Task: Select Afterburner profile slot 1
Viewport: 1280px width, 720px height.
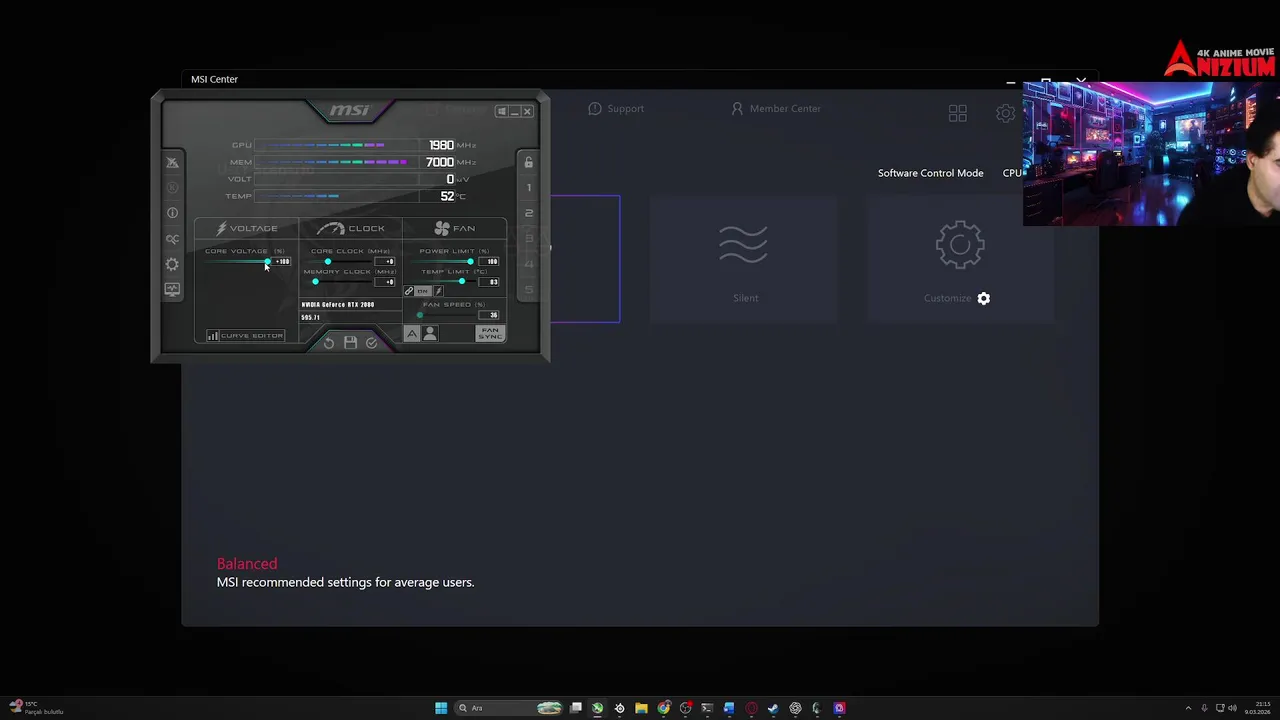Action: click(529, 187)
